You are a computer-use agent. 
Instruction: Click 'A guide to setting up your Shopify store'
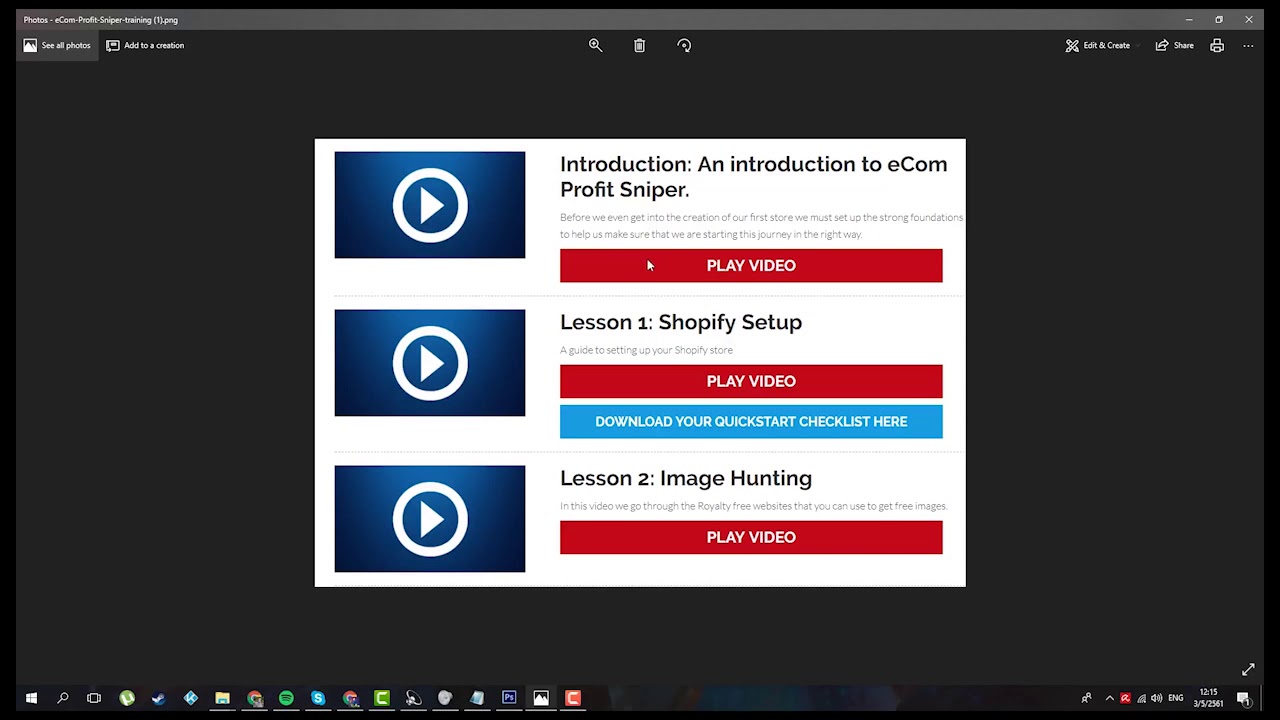tap(646, 350)
